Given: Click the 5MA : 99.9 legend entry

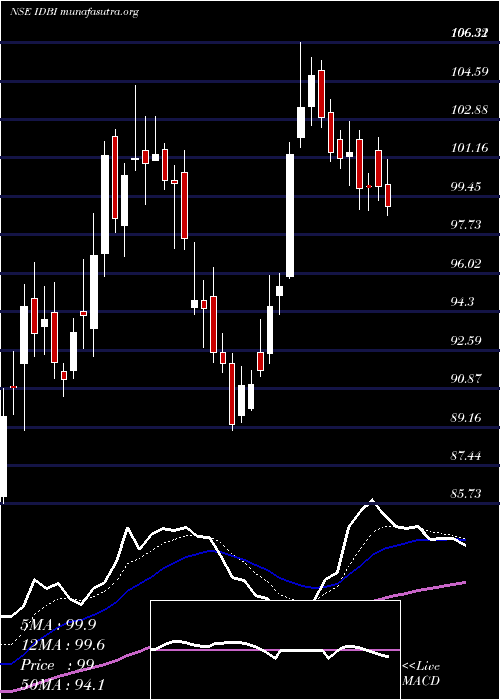Looking at the screenshot, I should click(x=59, y=625).
